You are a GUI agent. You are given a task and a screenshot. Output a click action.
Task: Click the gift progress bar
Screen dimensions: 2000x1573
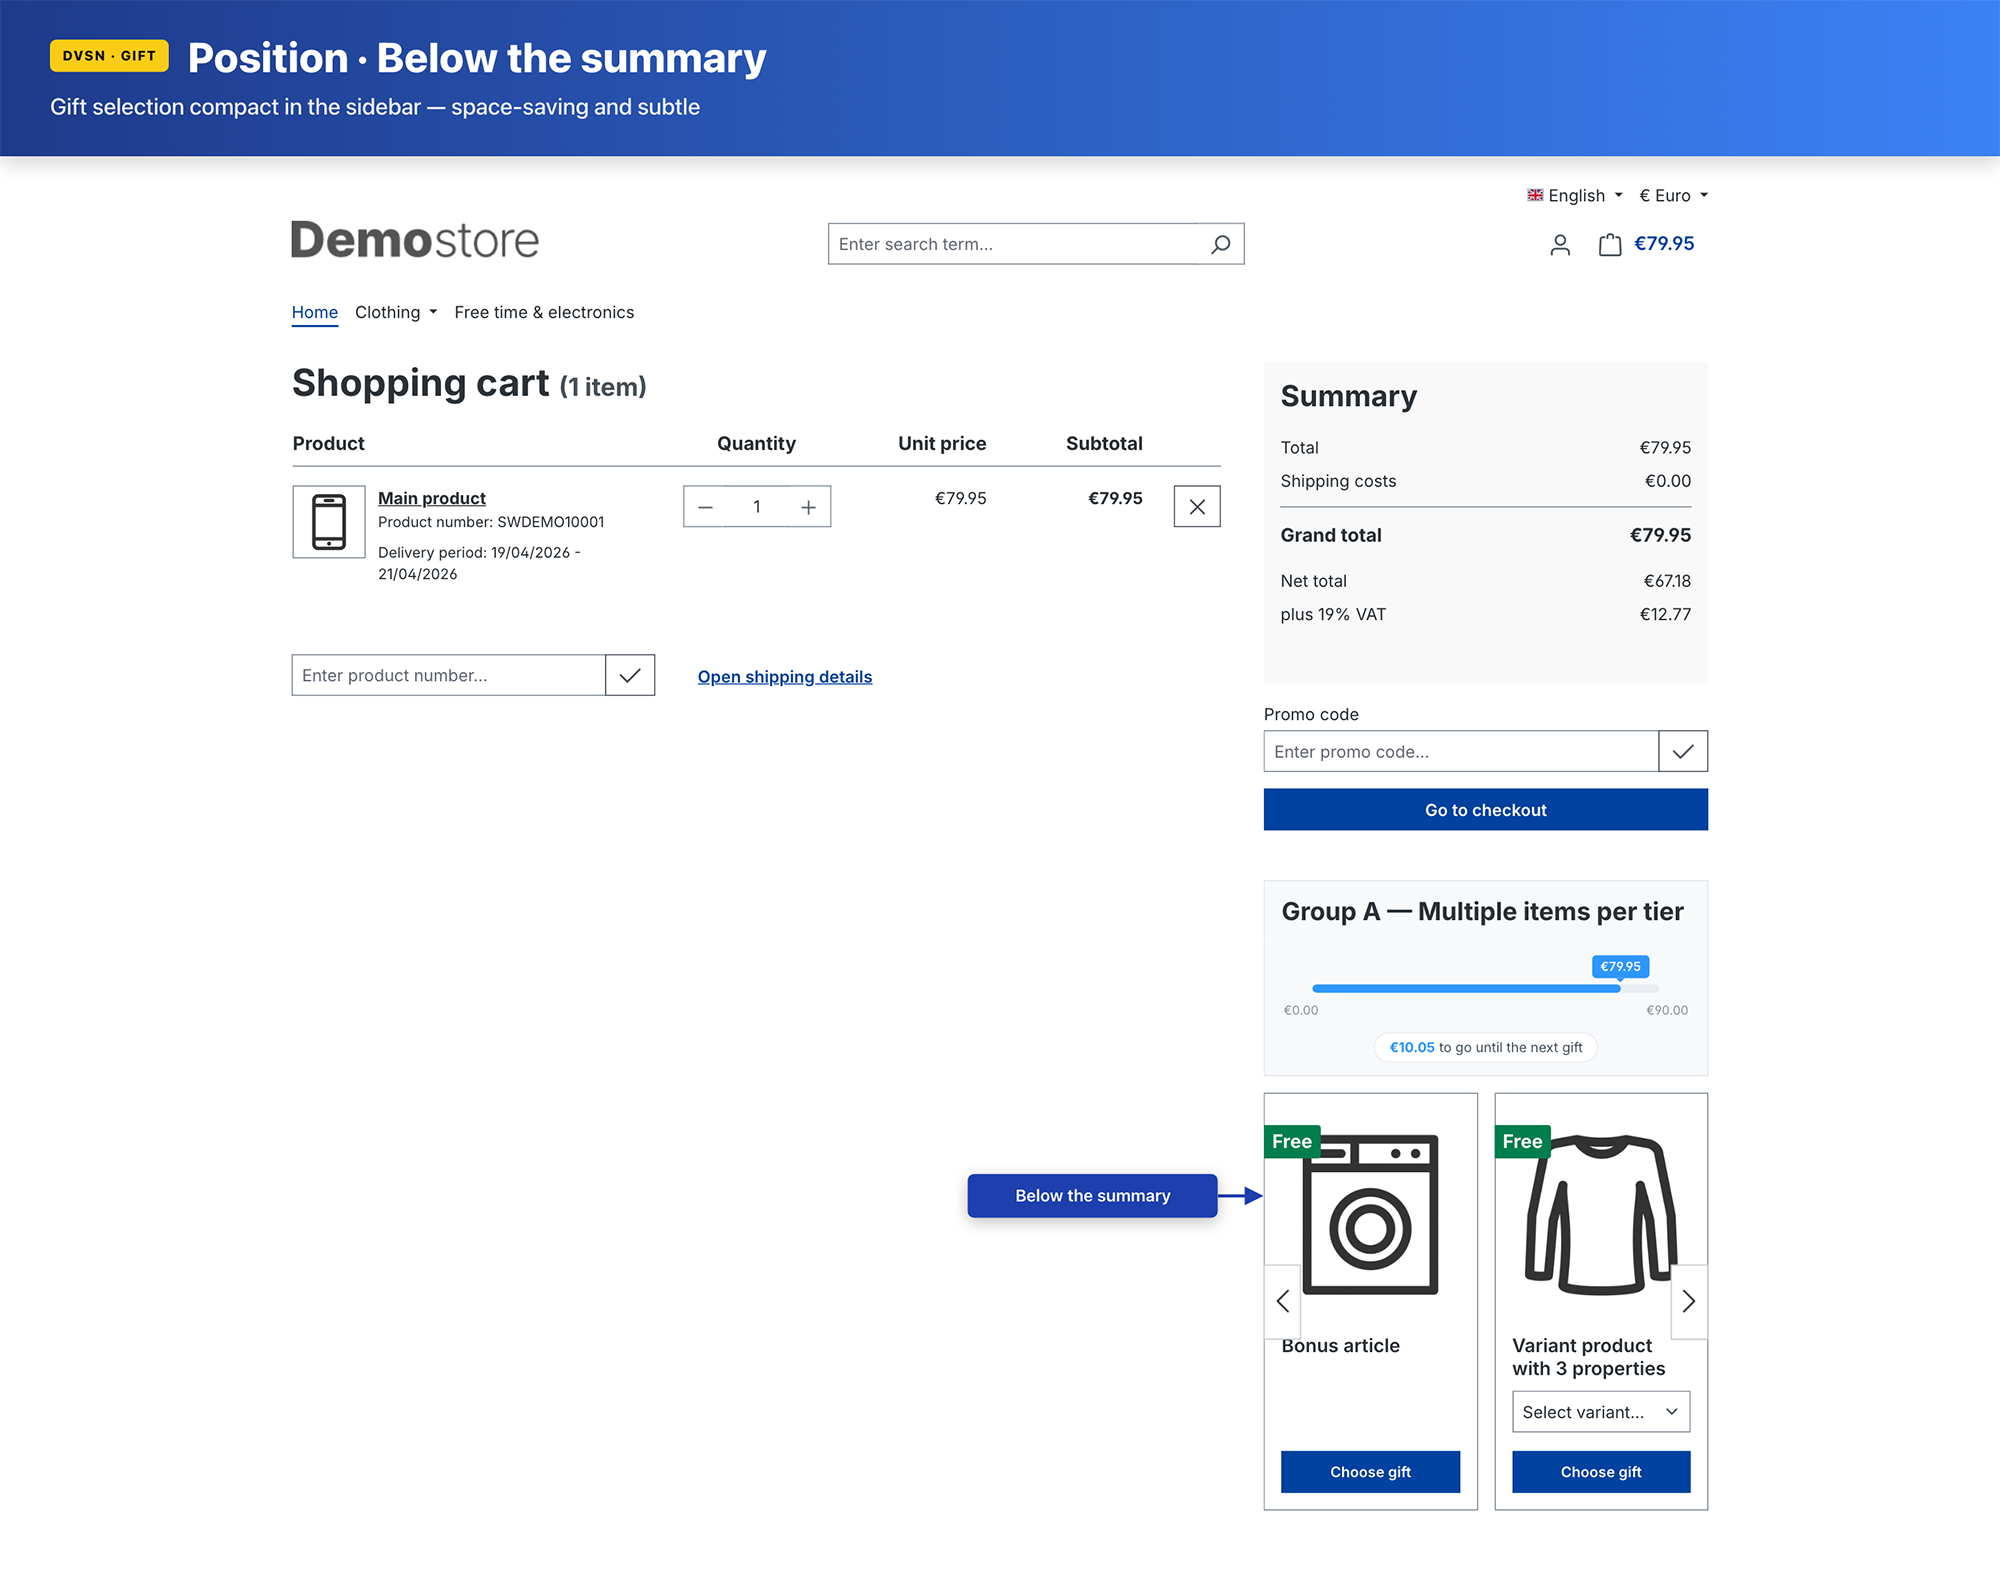pos(1484,988)
